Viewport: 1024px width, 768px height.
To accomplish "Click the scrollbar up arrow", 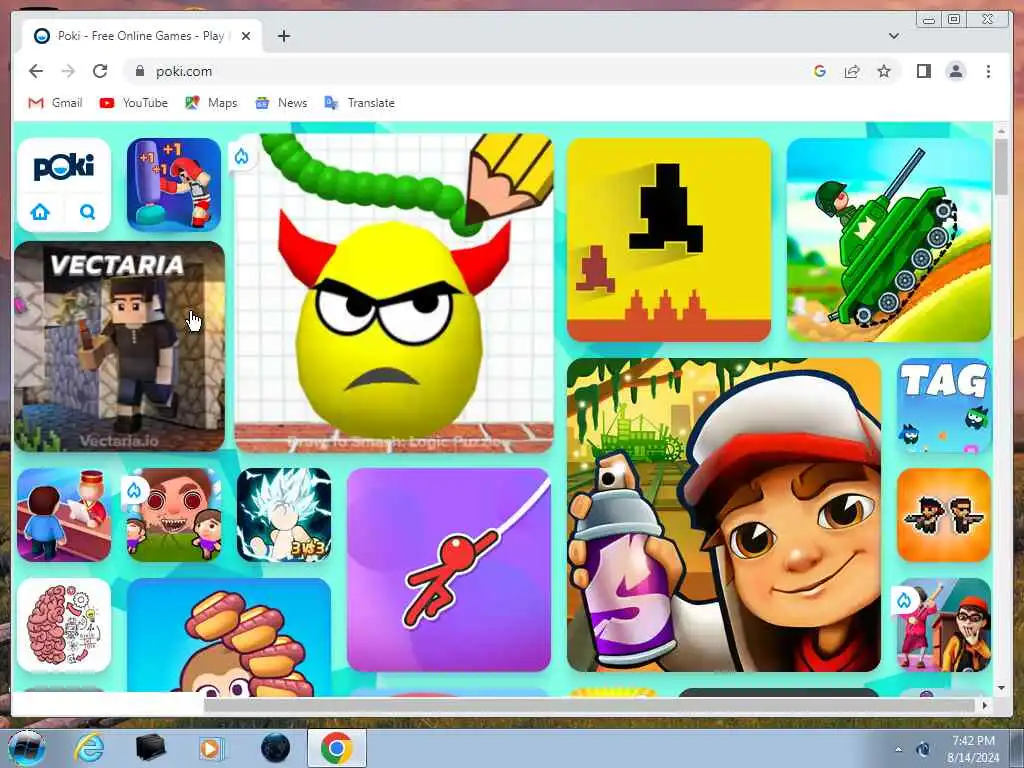I will click(x=1002, y=131).
